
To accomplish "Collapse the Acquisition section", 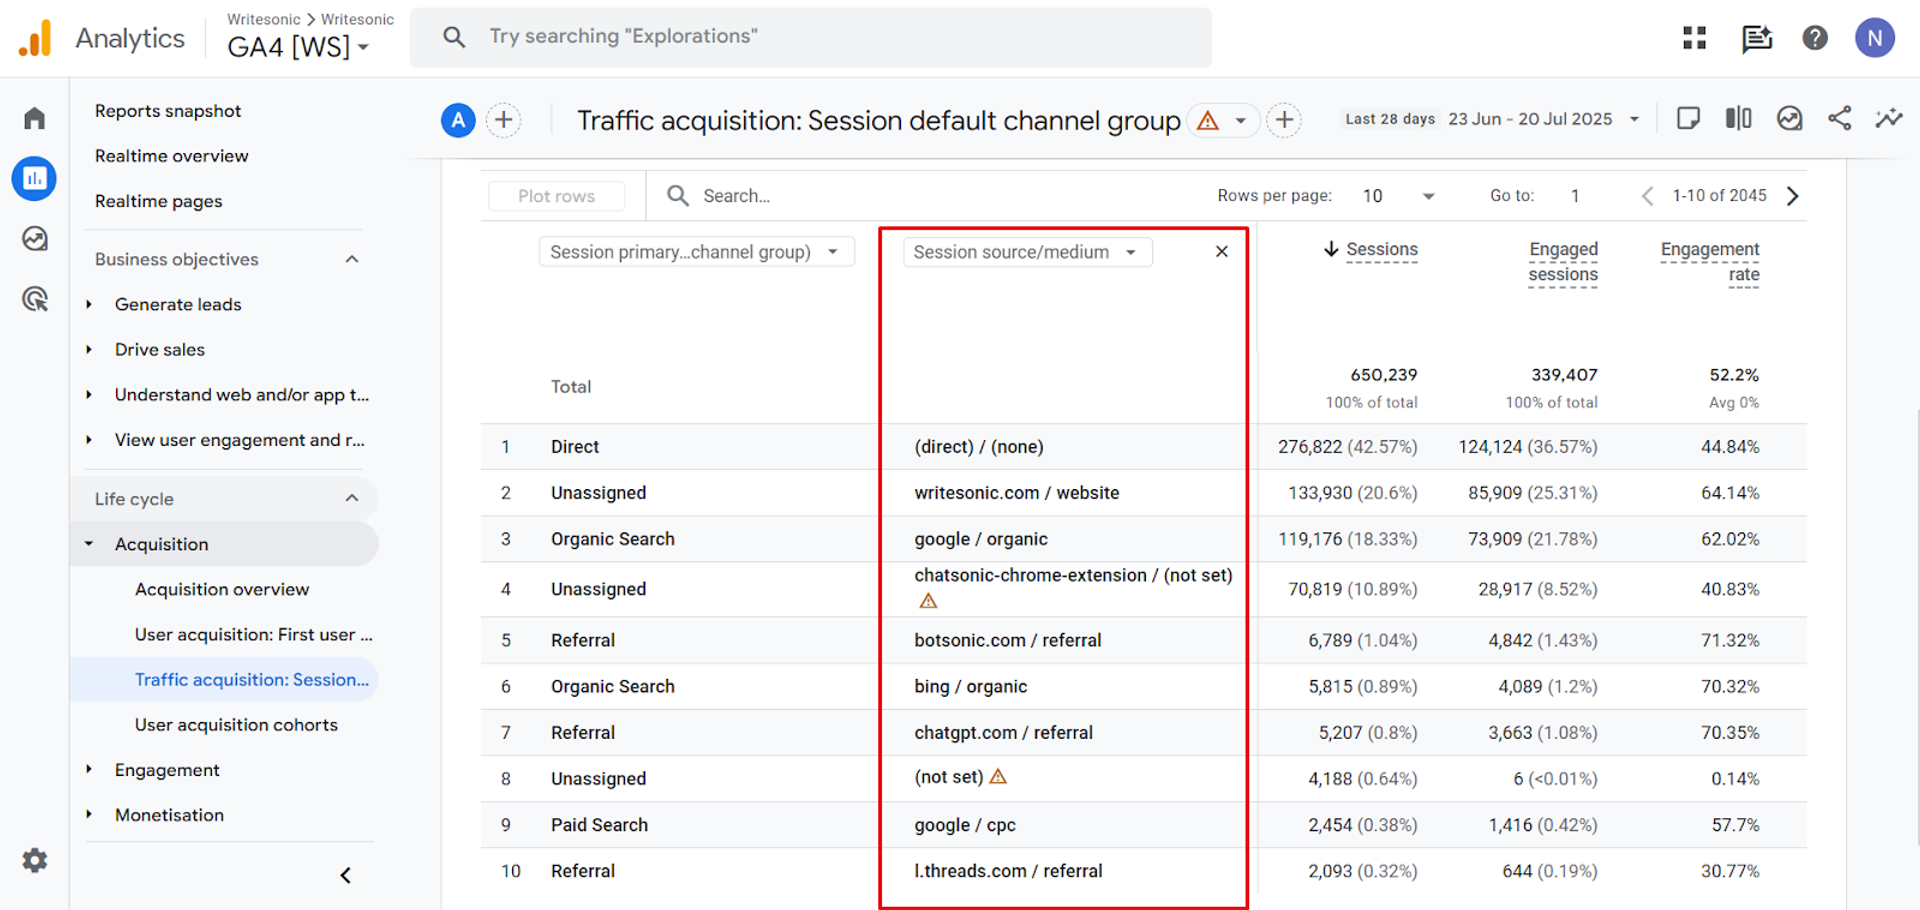I will (x=89, y=544).
